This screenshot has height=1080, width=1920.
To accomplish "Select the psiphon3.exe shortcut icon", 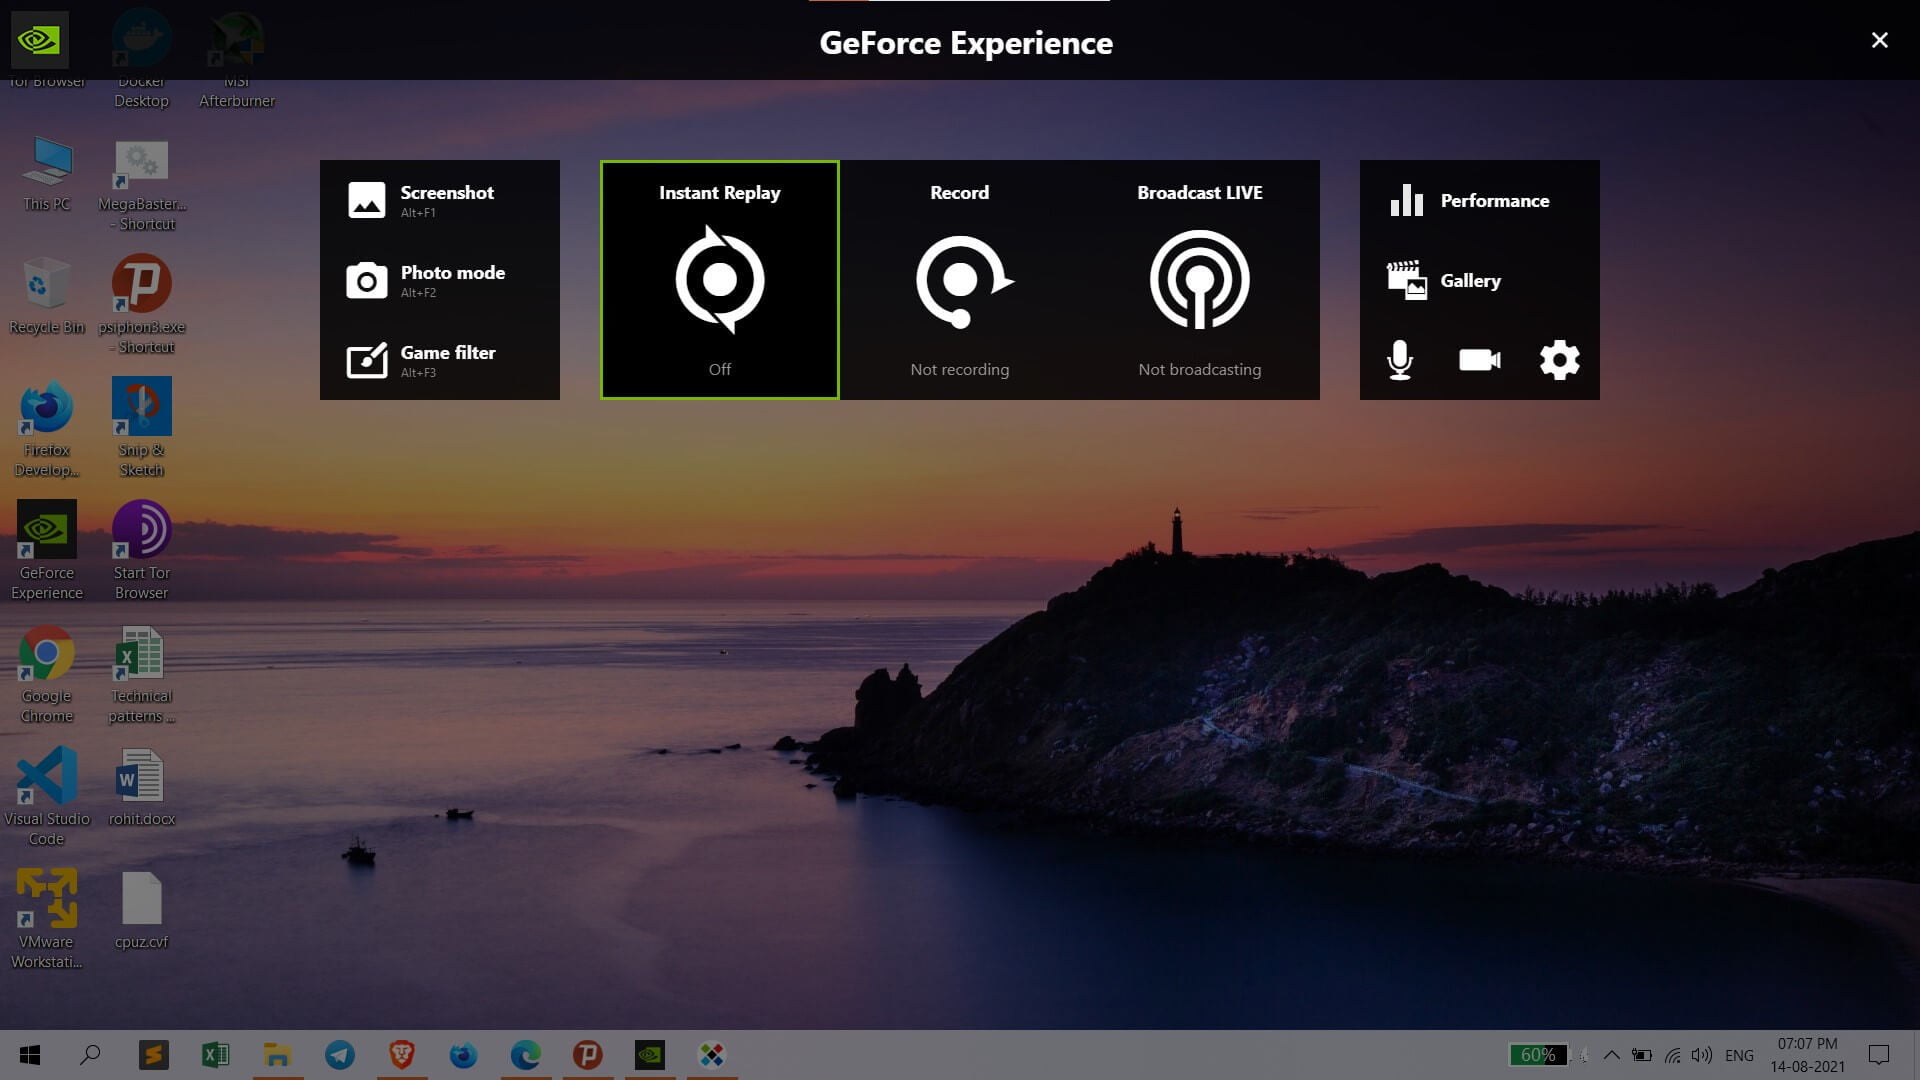I will coord(142,305).
